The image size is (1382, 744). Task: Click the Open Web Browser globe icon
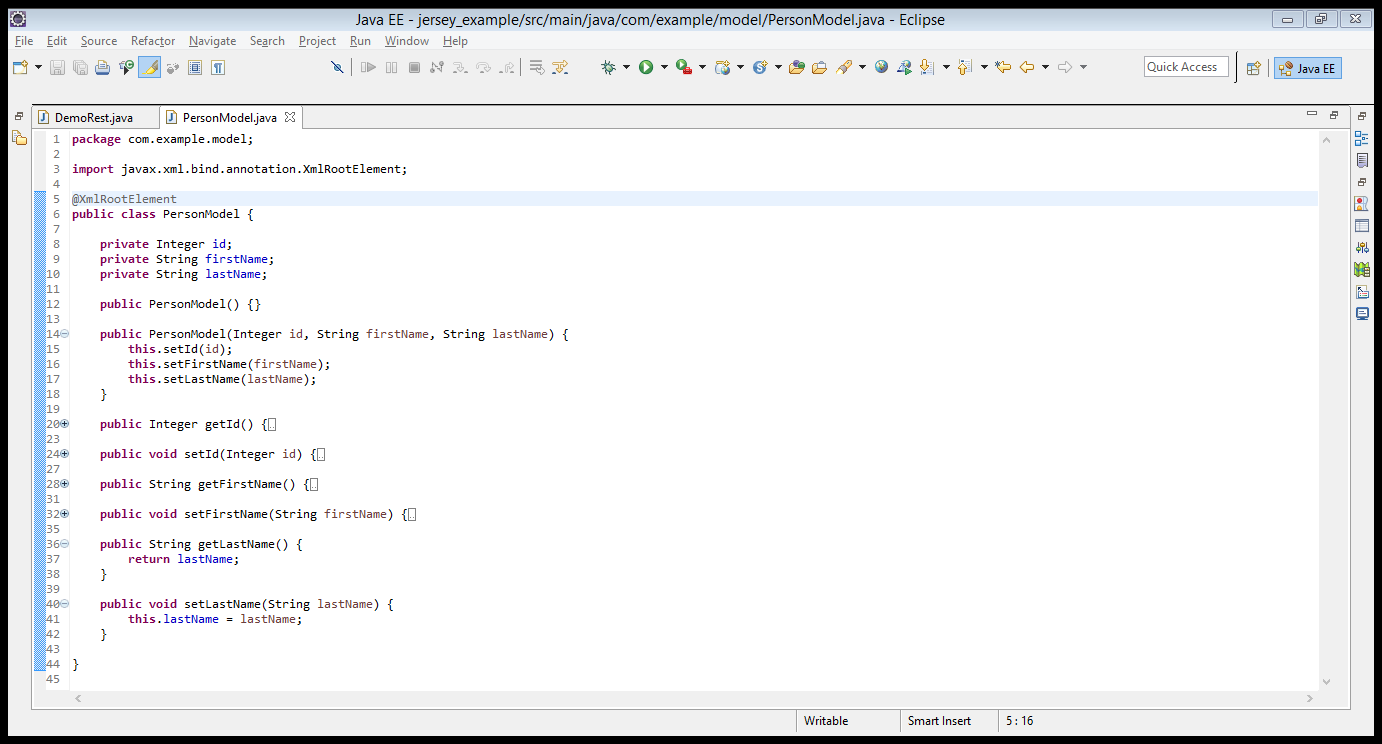(x=881, y=67)
